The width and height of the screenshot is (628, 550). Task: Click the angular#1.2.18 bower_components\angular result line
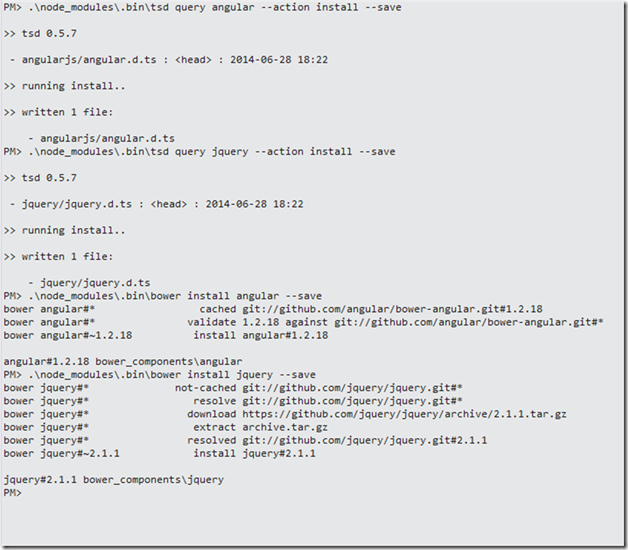pyautogui.click(x=123, y=361)
